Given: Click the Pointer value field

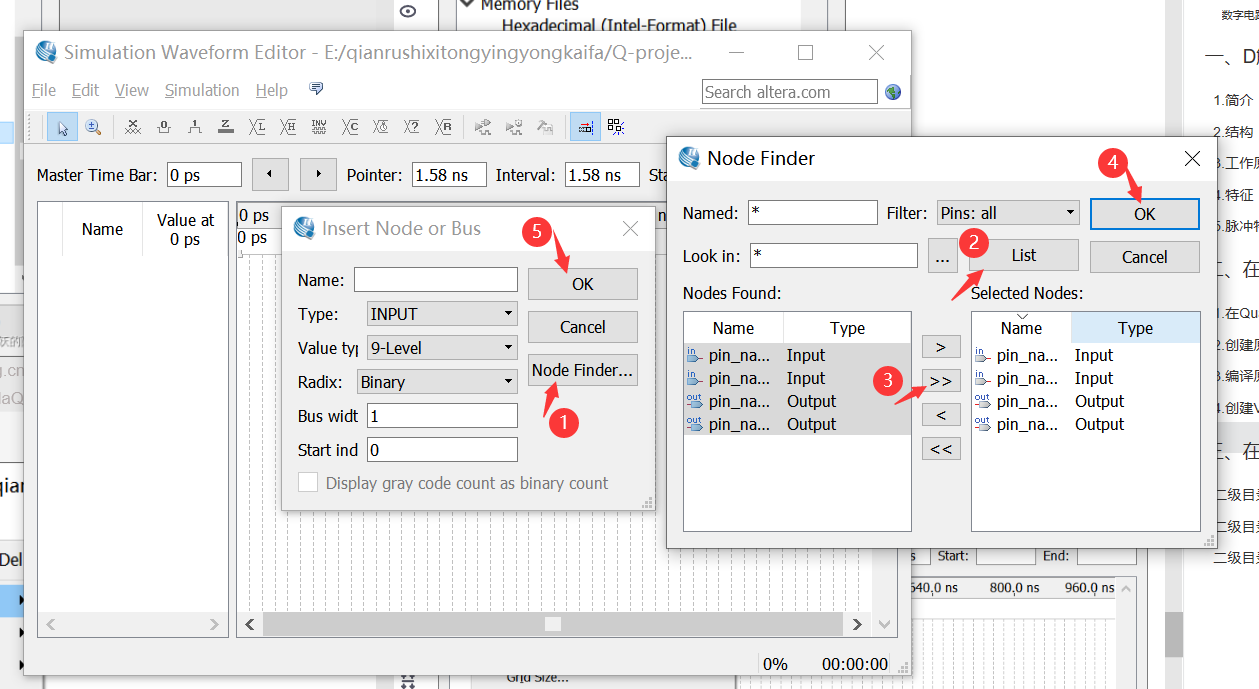Looking at the screenshot, I should [449, 175].
